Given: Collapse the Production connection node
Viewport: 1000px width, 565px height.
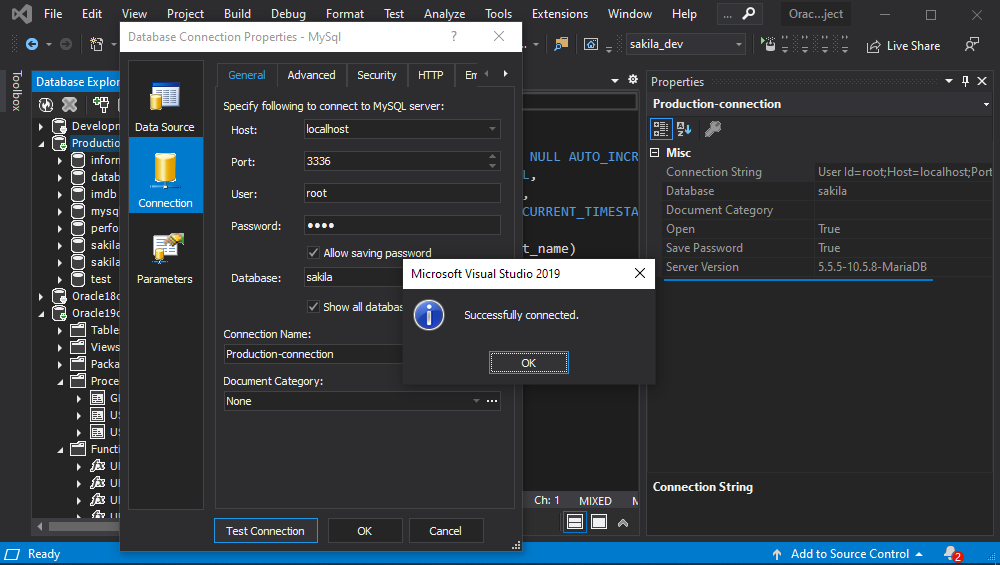Looking at the screenshot, I should (x=41, y=143).
